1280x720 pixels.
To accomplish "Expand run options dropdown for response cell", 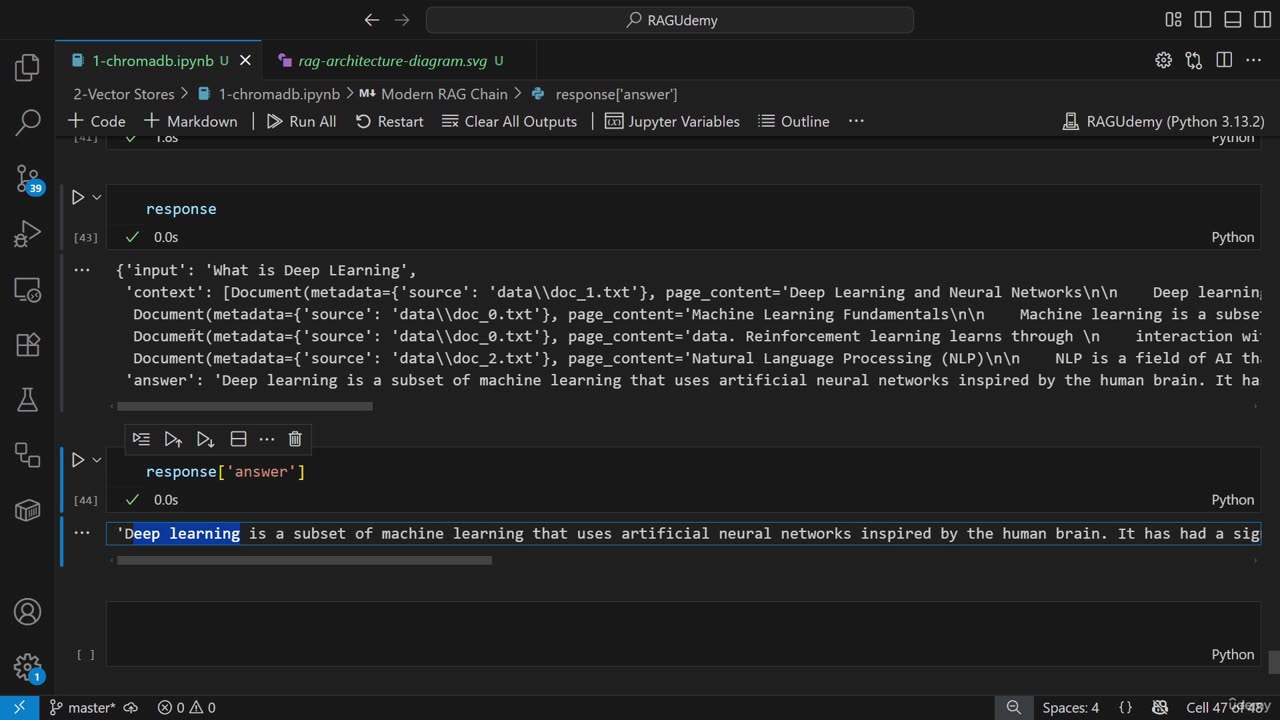I will coord(97,197).
